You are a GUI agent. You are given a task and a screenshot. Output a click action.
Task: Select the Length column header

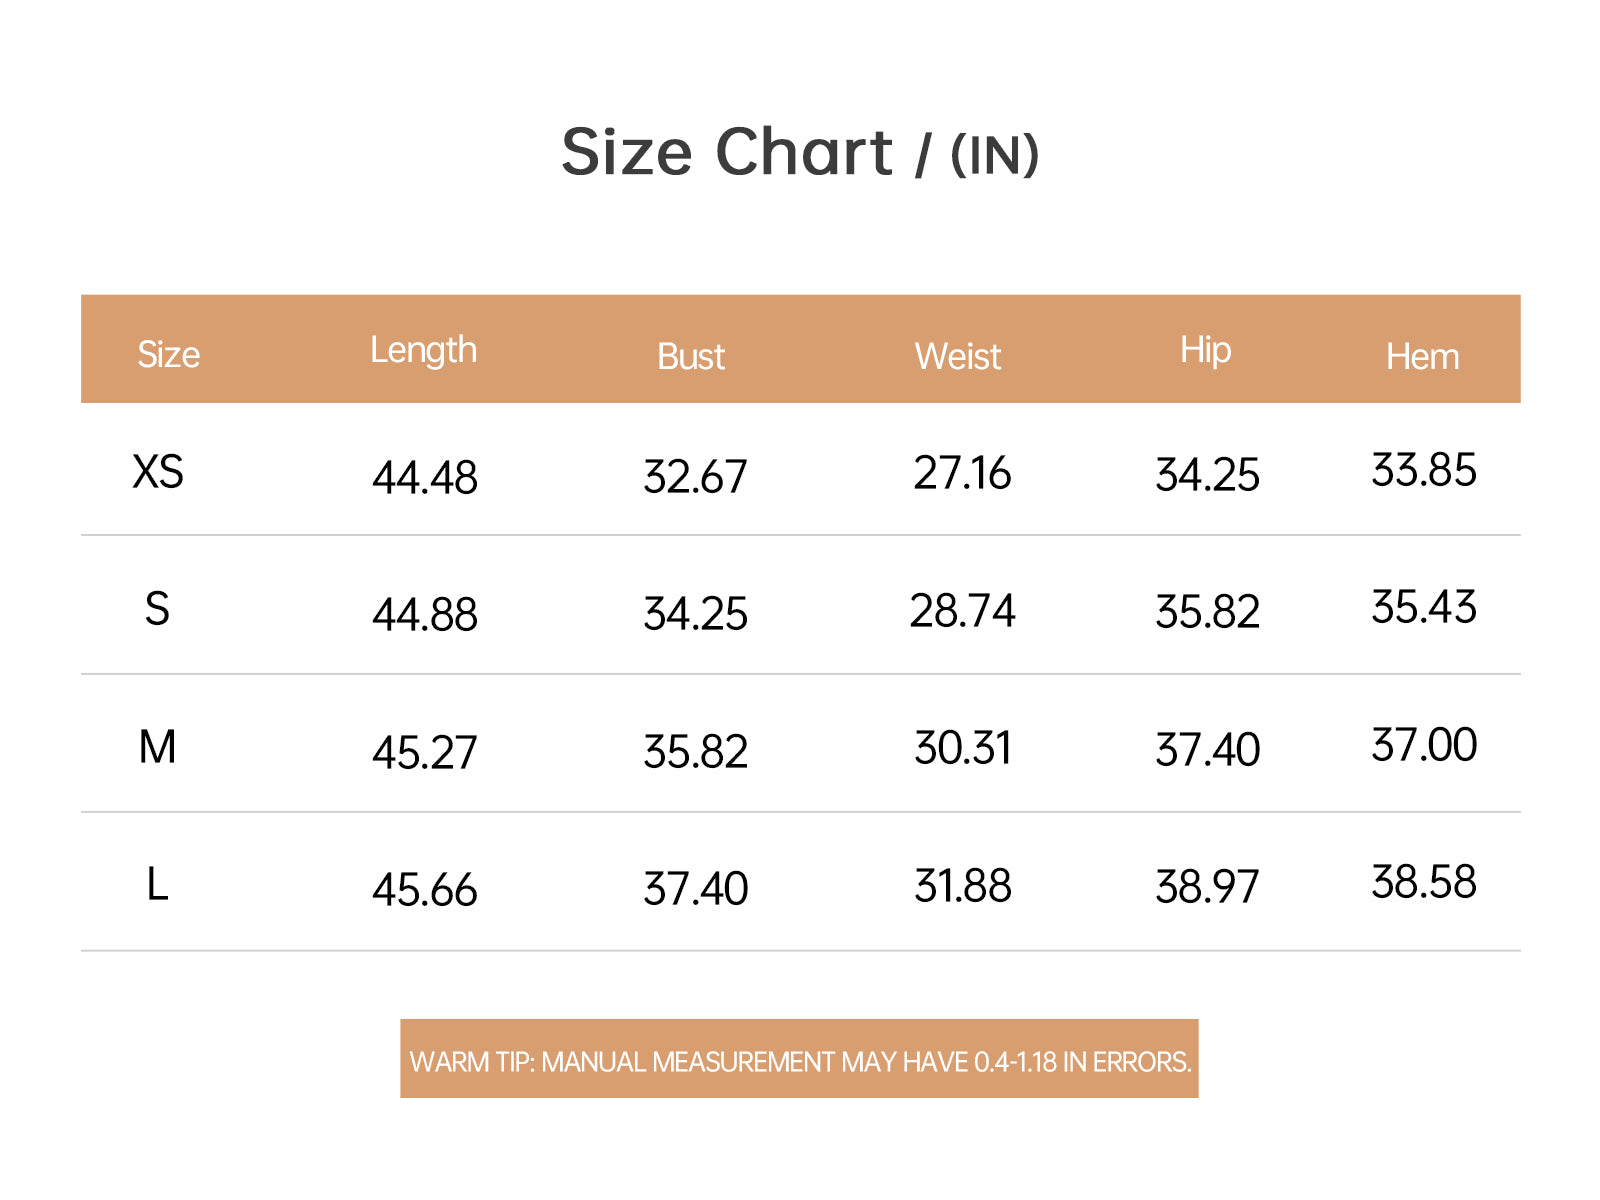(423, 351)
